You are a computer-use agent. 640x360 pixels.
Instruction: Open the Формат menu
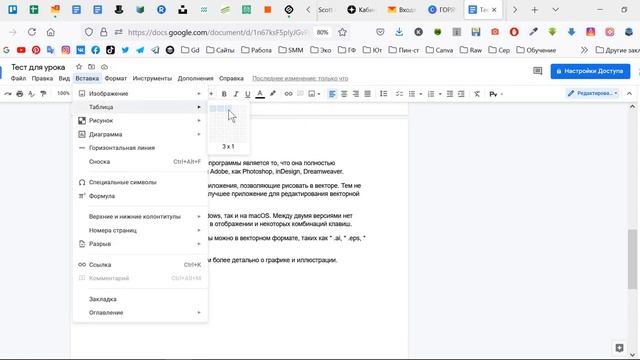tap(116, 78)
